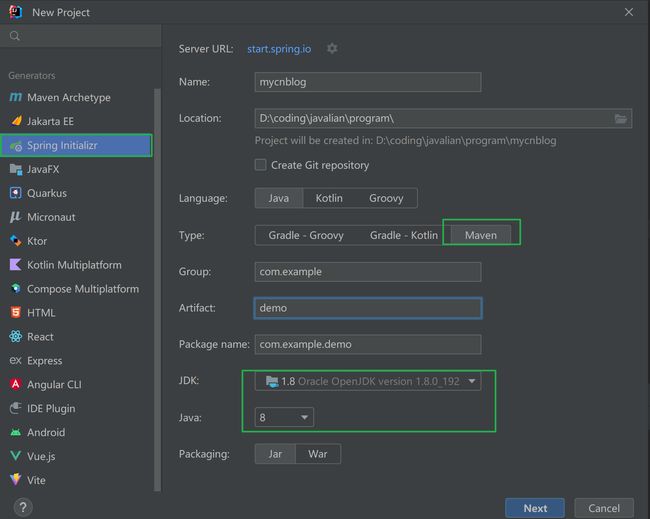Cancel the New Project dialog
650x519 pixels.
click(604, 508)
